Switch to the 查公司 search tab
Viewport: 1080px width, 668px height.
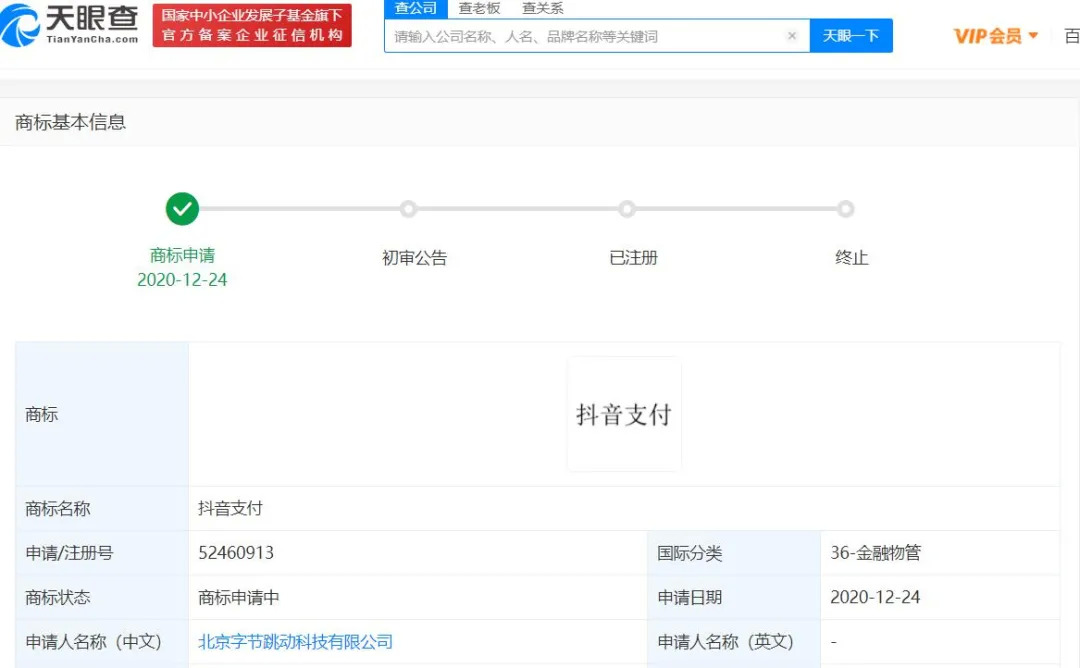415,8
